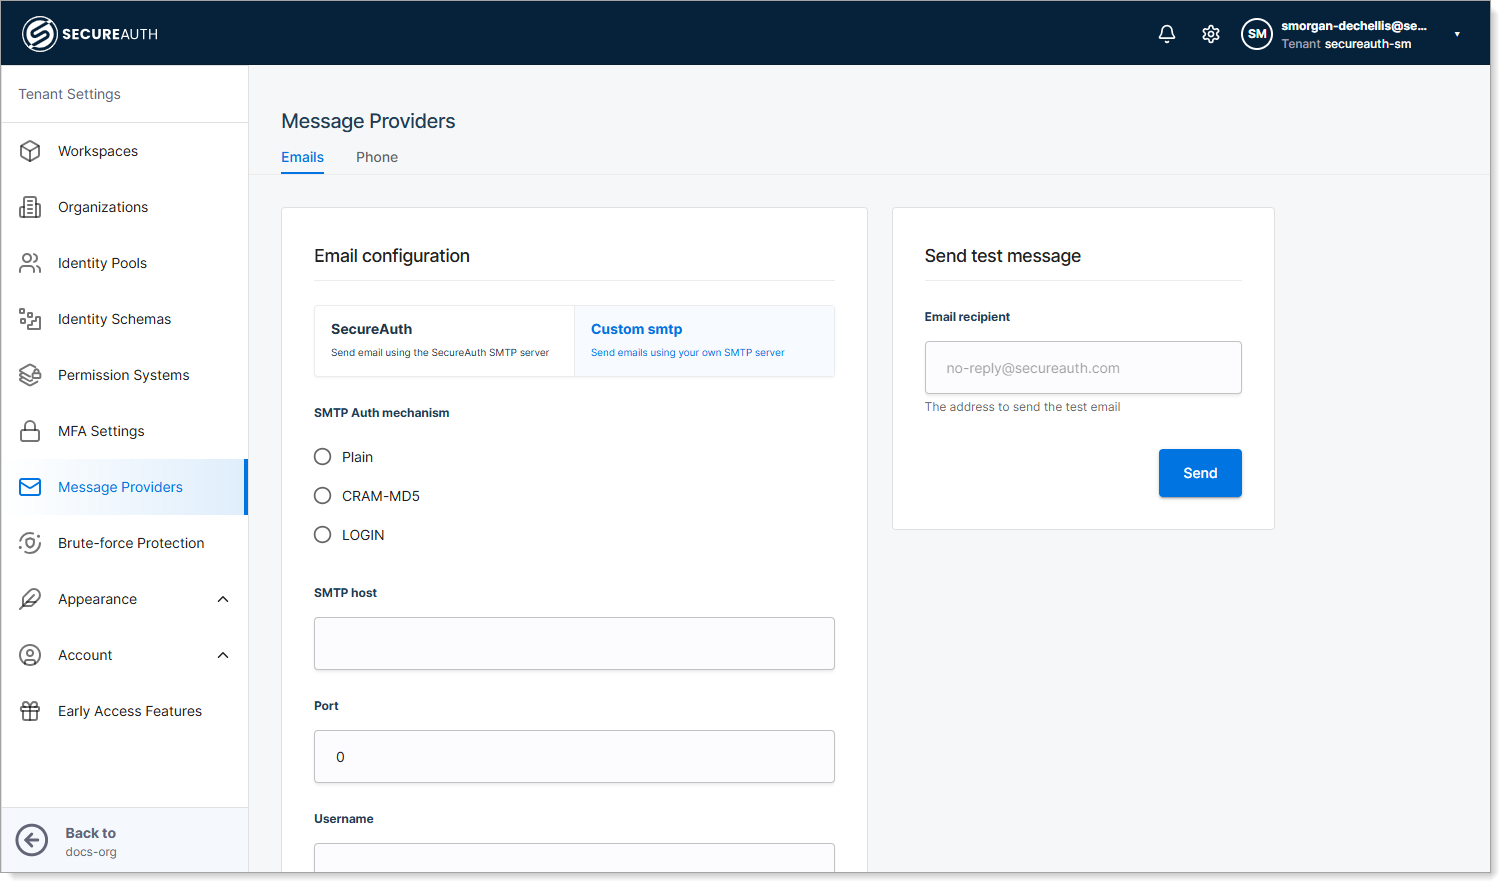
Task: Click the Identity Schemas icon
Action: coord(30,319)
